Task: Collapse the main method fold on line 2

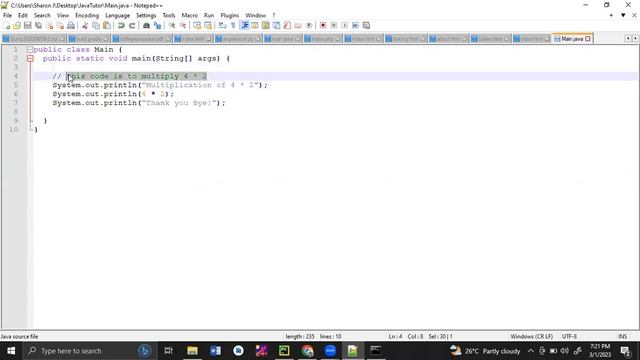Action: tap(30, 58)
